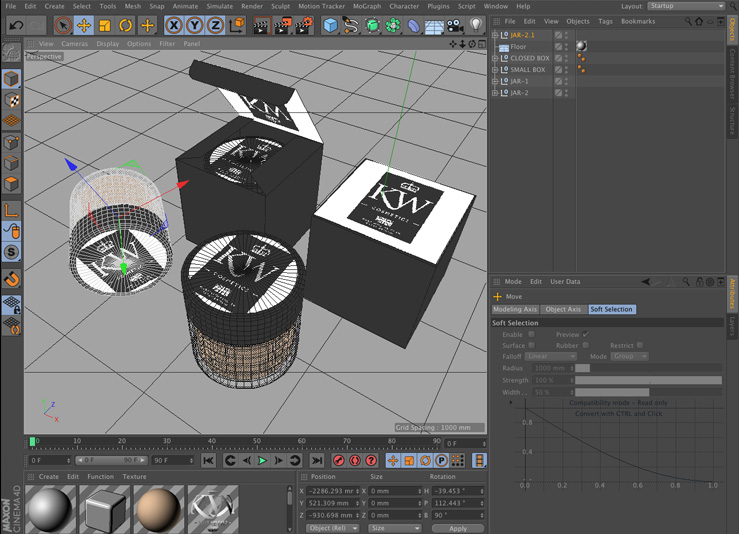The width and height of the screenshot is (739, 534).
Task: Select the Live Selection tool
Action: (x=63, y=25)
